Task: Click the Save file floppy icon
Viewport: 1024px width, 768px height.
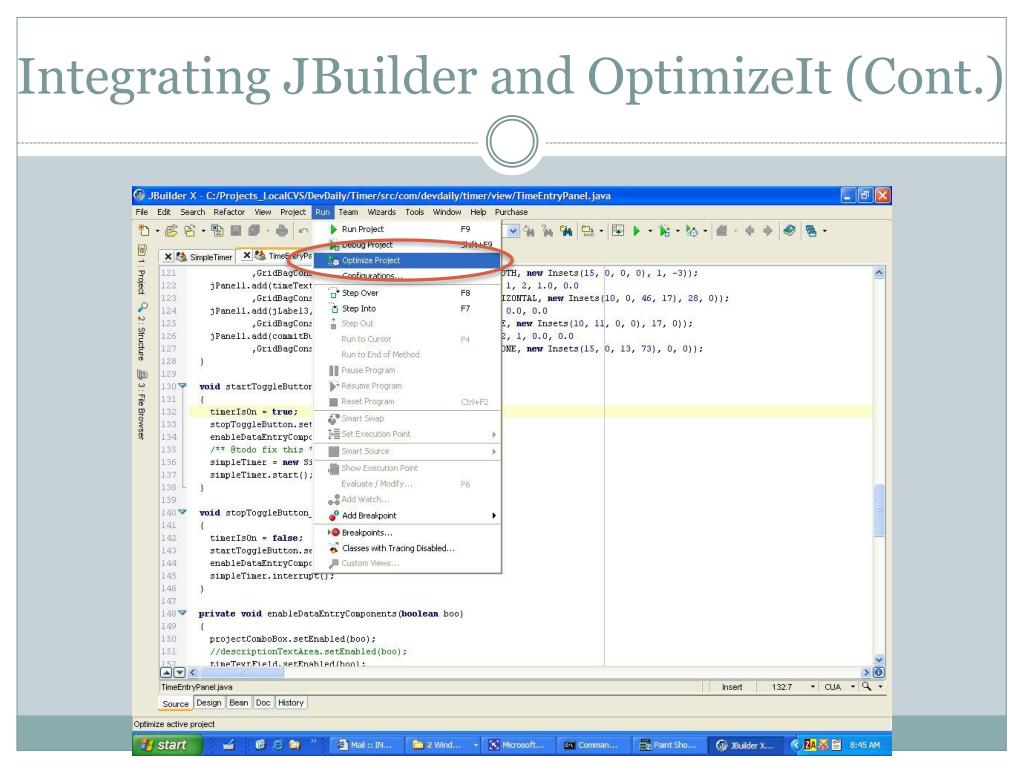Action: [x=236, y=231]
